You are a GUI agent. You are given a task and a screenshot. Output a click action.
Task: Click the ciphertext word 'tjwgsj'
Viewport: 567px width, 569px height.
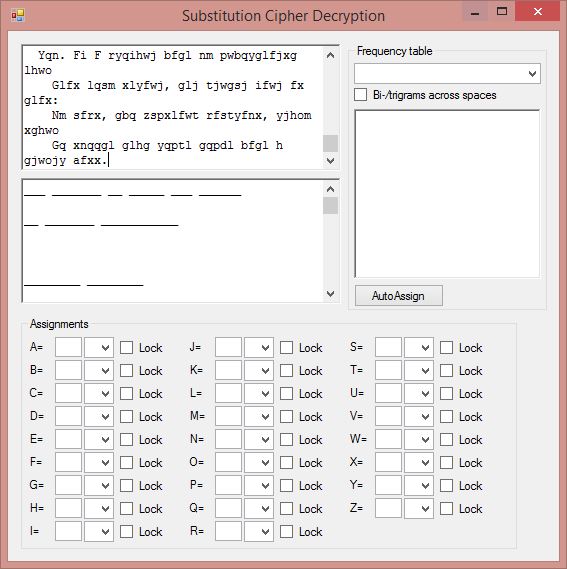pos(227,86)
